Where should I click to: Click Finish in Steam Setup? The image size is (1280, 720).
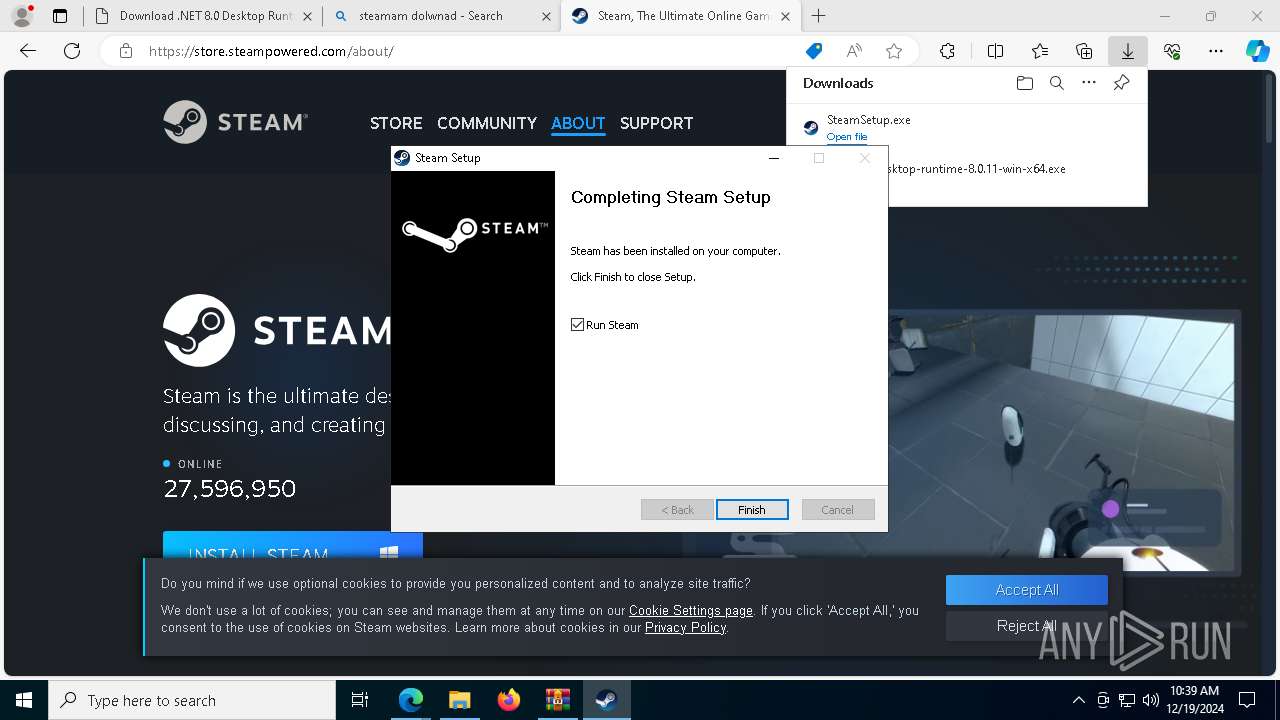pyautogui.click(x=752, y=510)
